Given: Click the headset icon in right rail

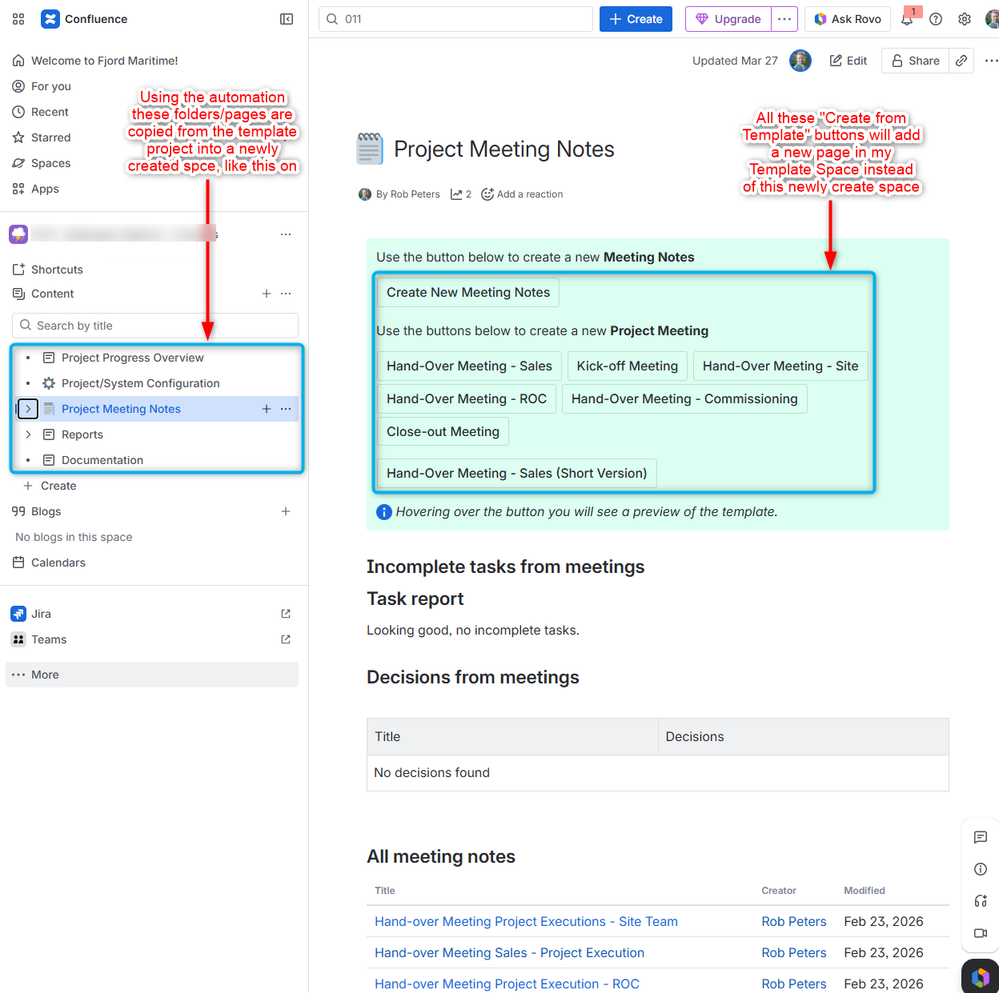Looking at the screenshot, I should pyautogui.click(x=981, y=901).
